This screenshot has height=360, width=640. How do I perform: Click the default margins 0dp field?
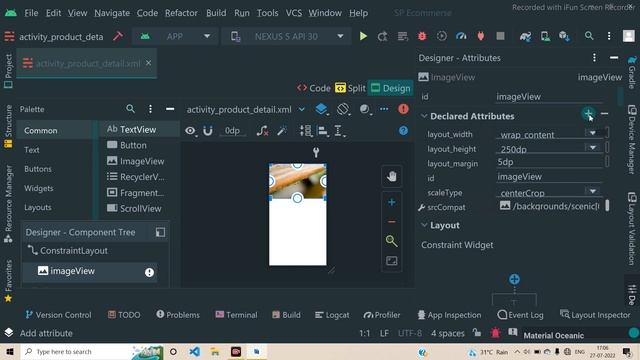pos(232,131)
